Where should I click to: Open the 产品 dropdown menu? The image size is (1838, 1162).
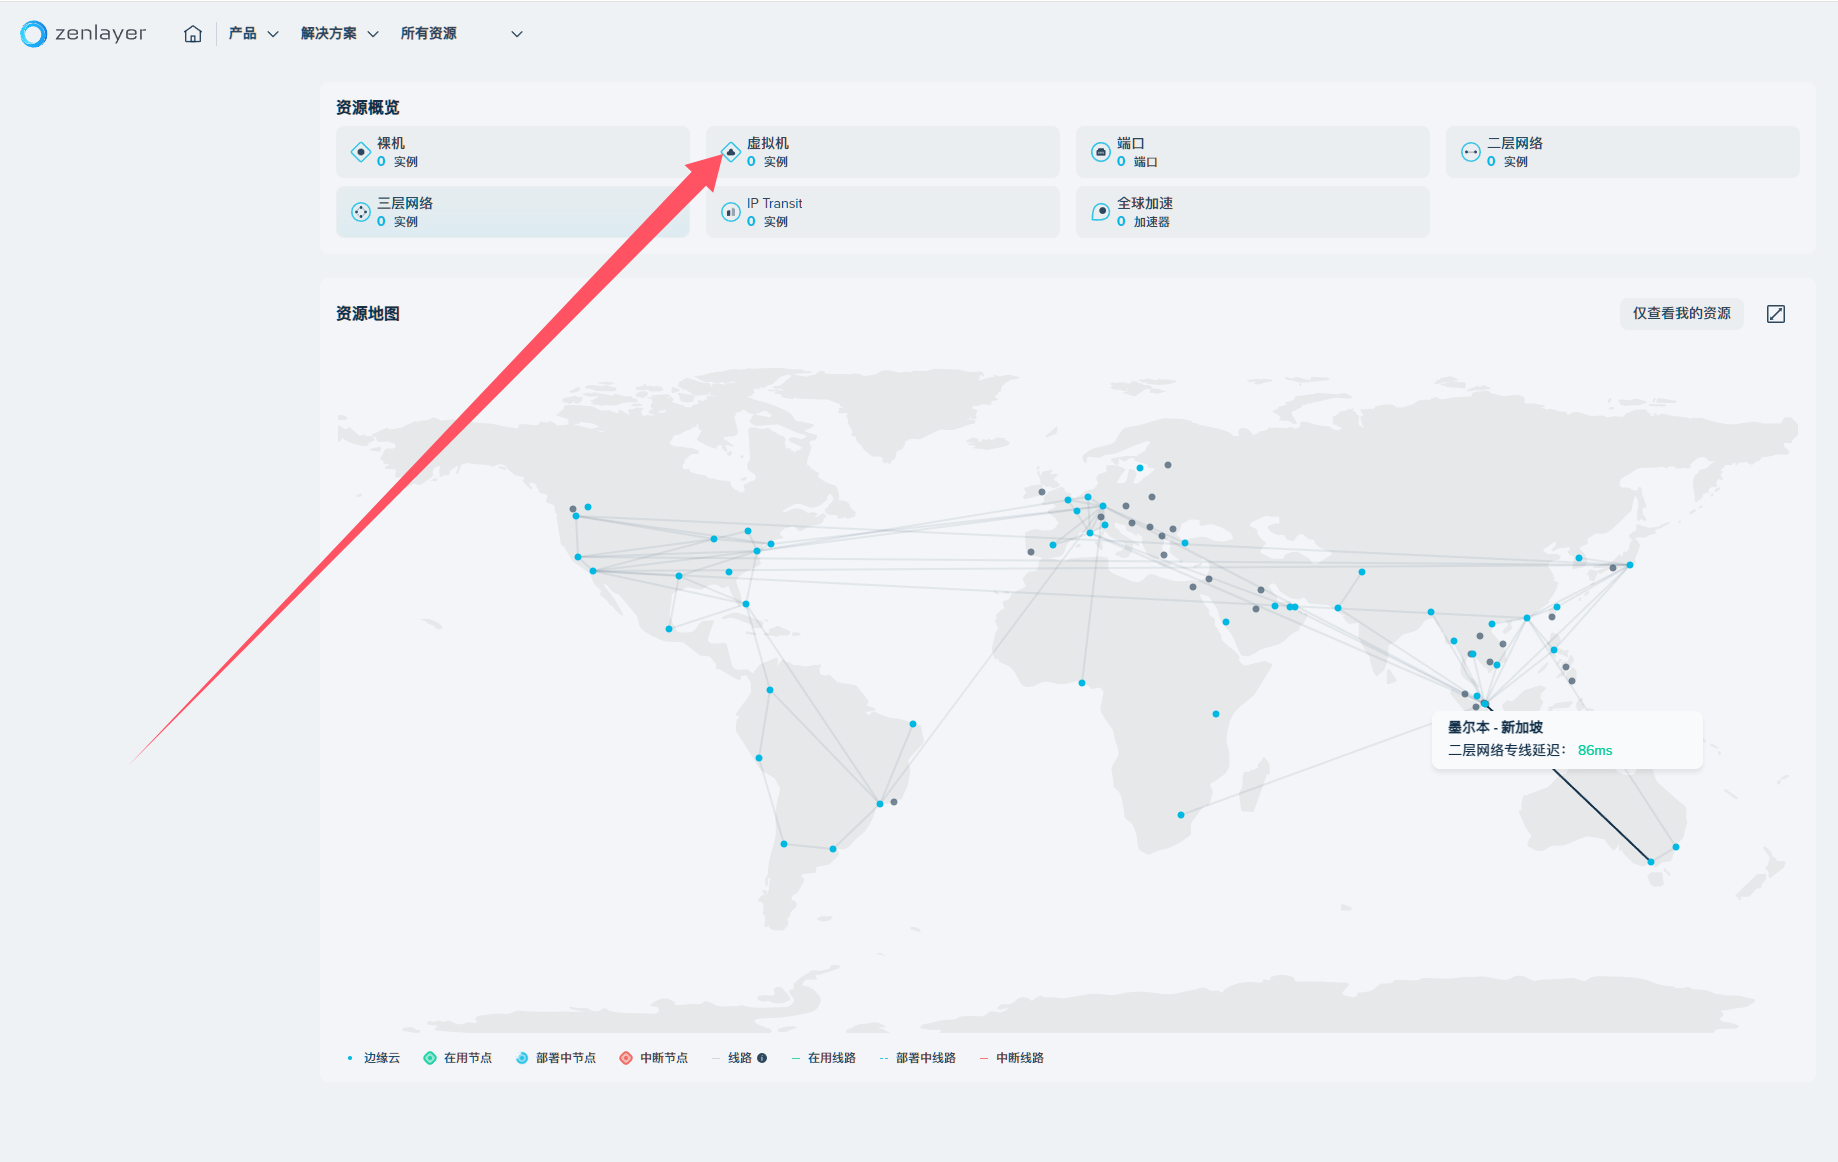pos(253,34)
